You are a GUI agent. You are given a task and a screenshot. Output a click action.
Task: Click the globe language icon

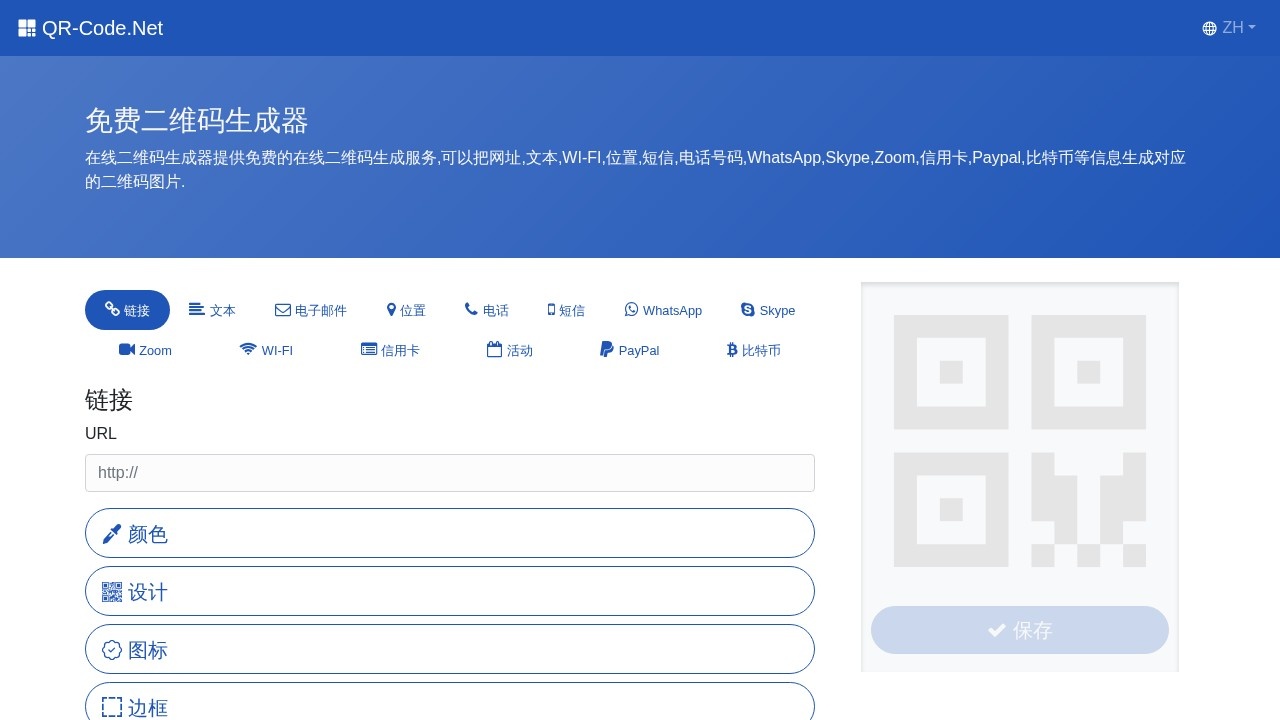[x=1210, y=28]
